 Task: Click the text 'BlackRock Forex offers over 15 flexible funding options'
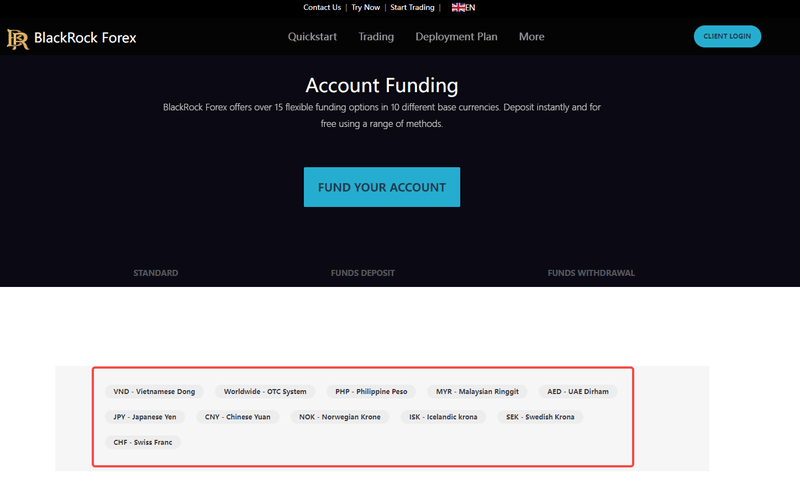[271, 107]
